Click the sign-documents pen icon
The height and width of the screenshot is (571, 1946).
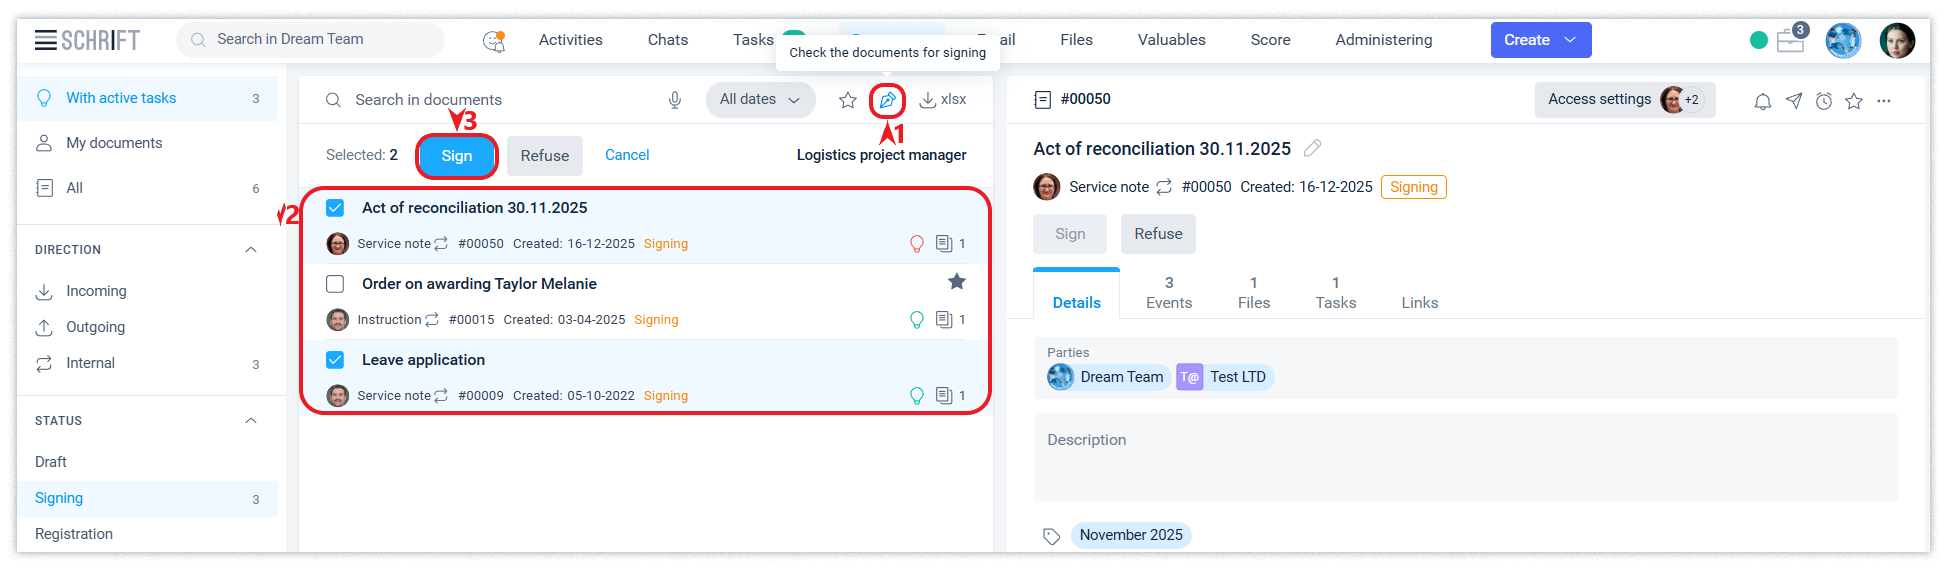coord(887,100)
